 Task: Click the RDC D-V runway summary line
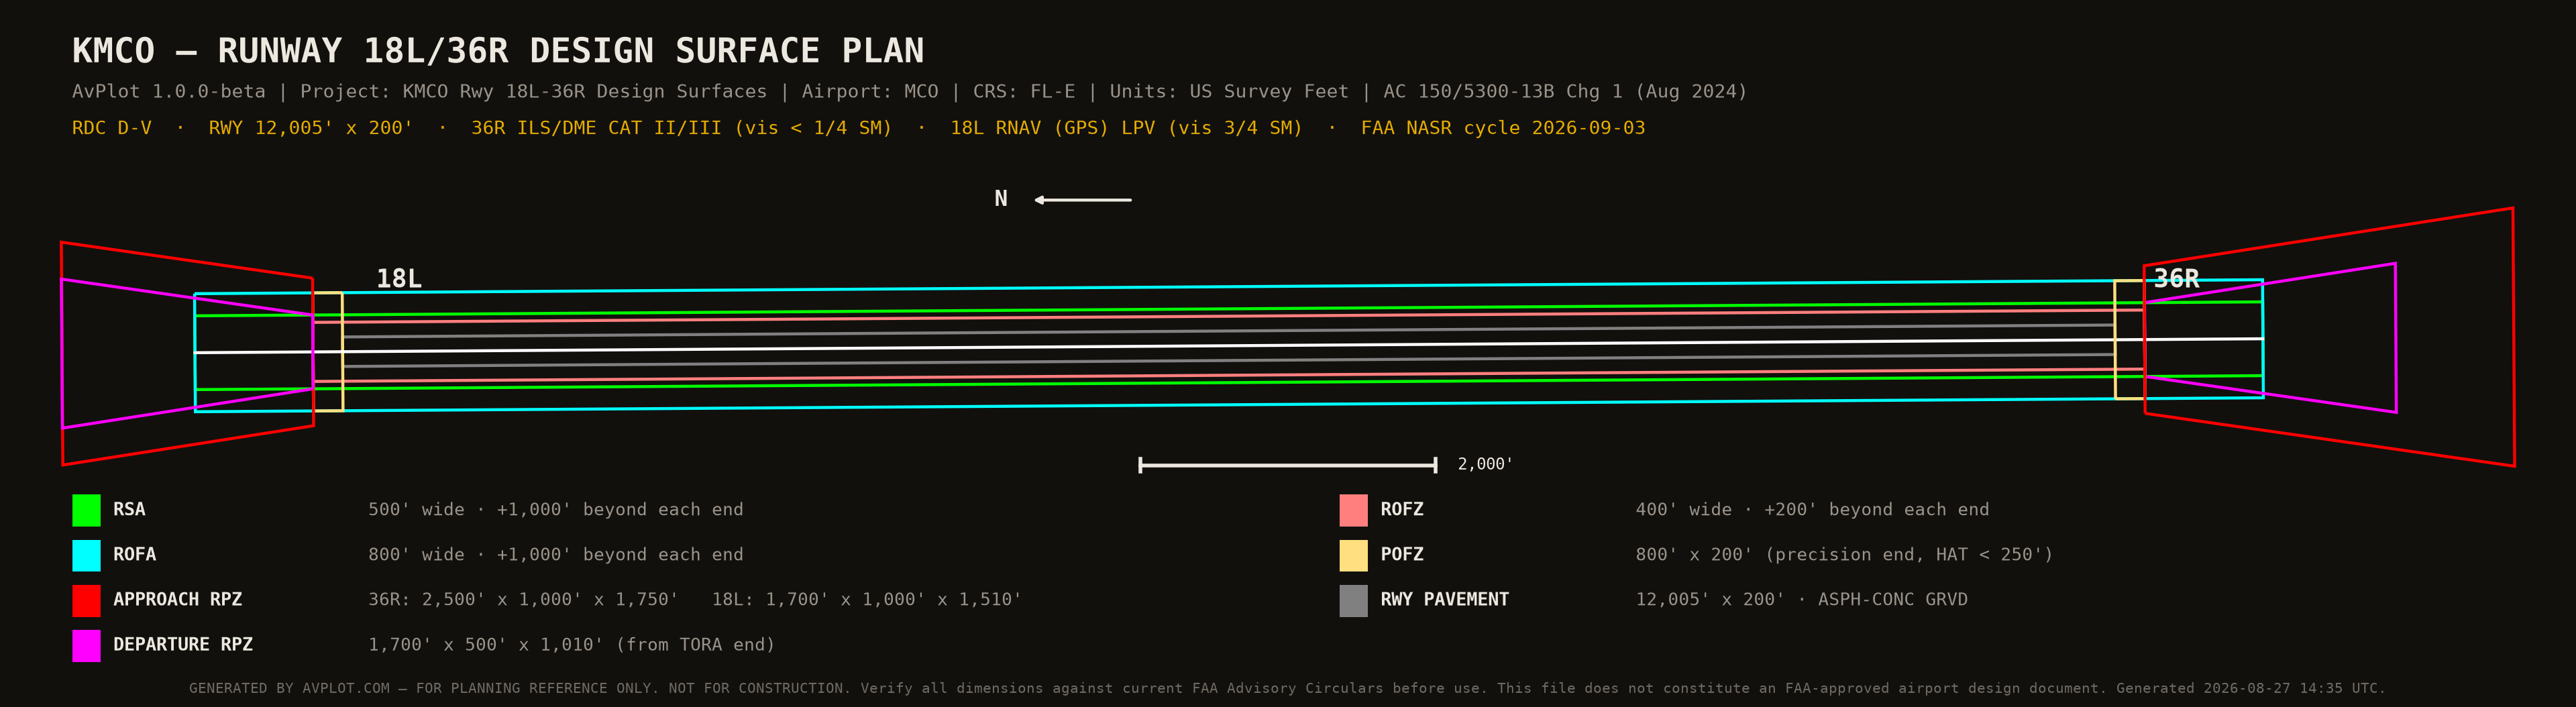coord(858,128)
